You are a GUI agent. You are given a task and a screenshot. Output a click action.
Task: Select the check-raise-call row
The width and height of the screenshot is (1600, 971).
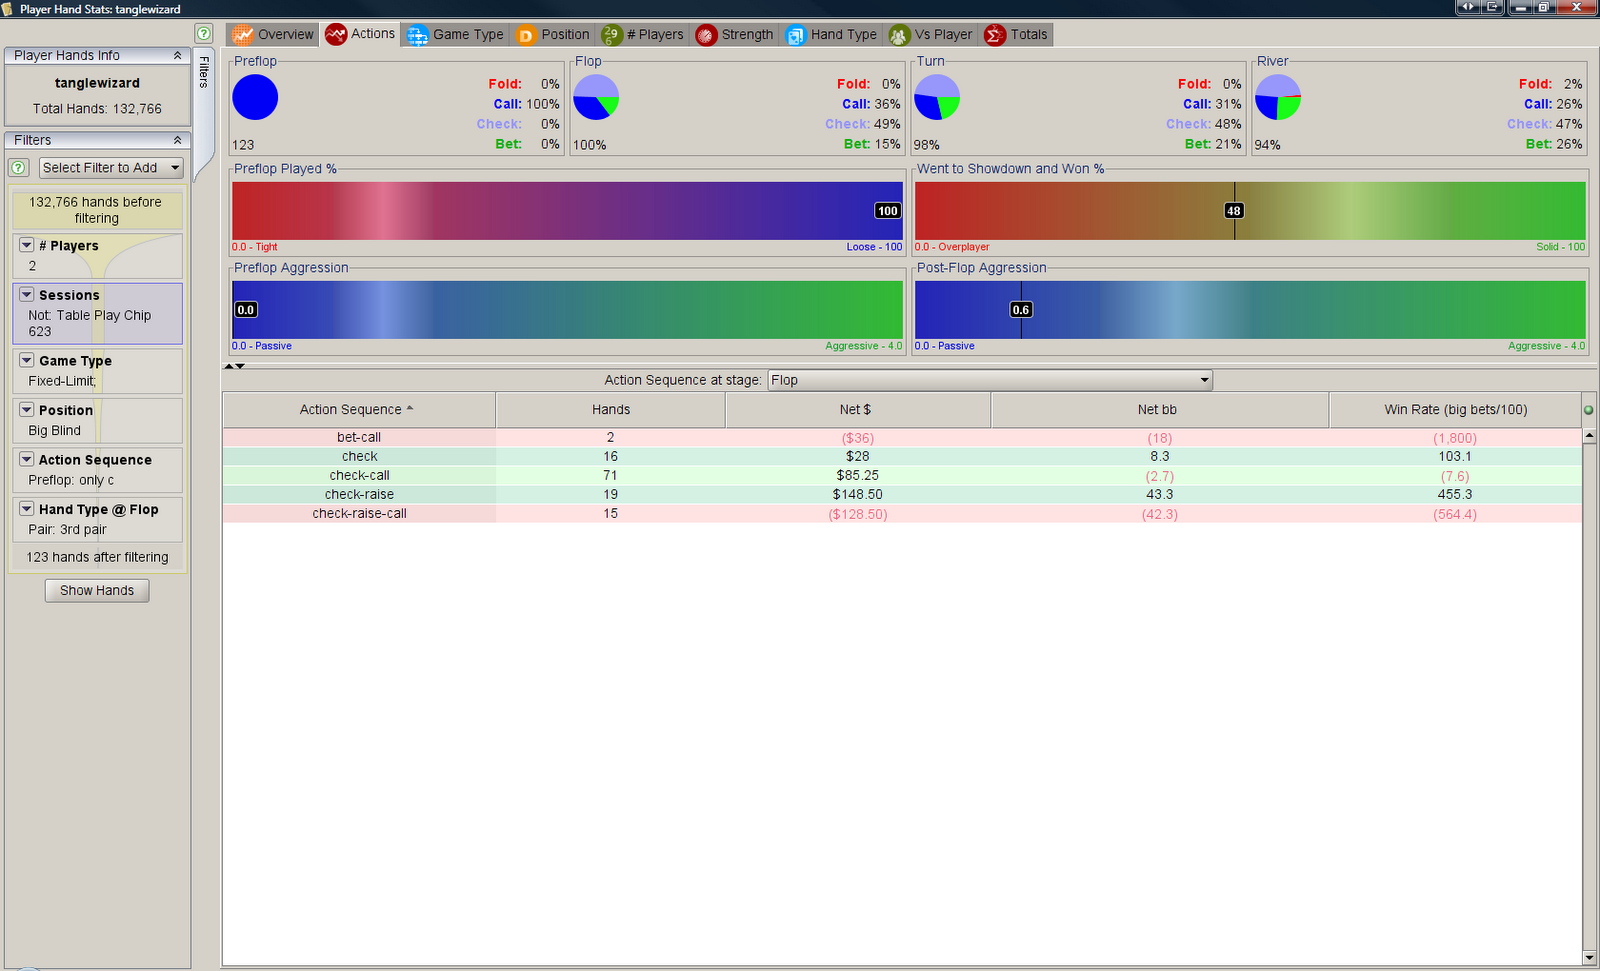(902, 514)
